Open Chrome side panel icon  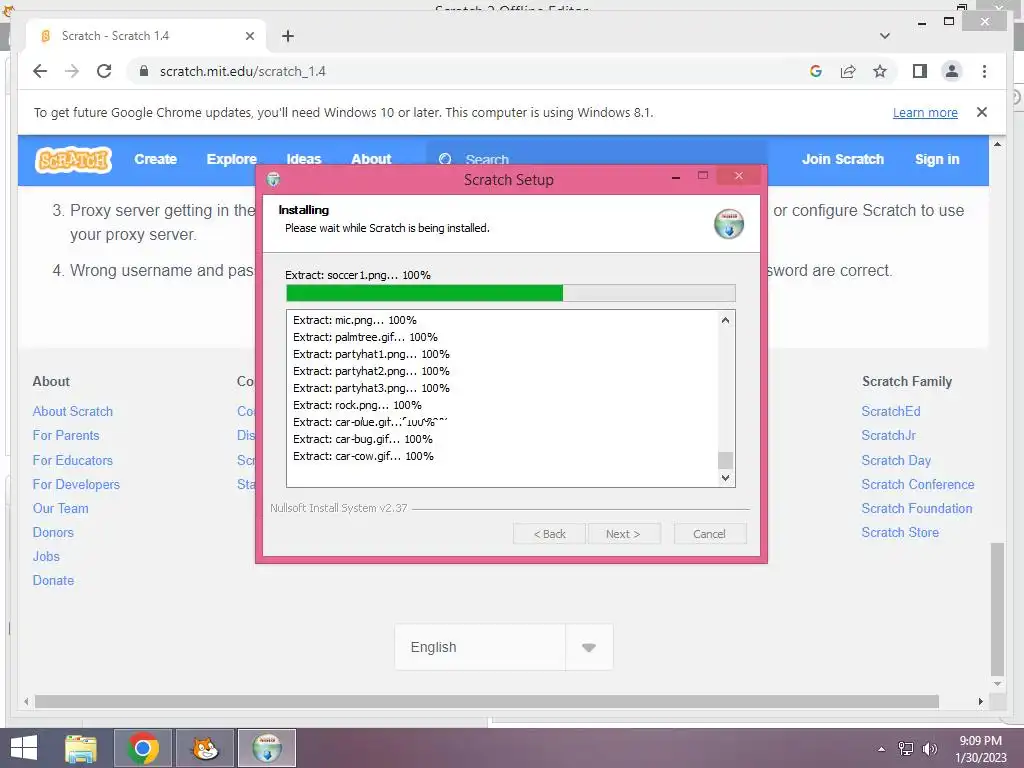(x=920, y=71)
